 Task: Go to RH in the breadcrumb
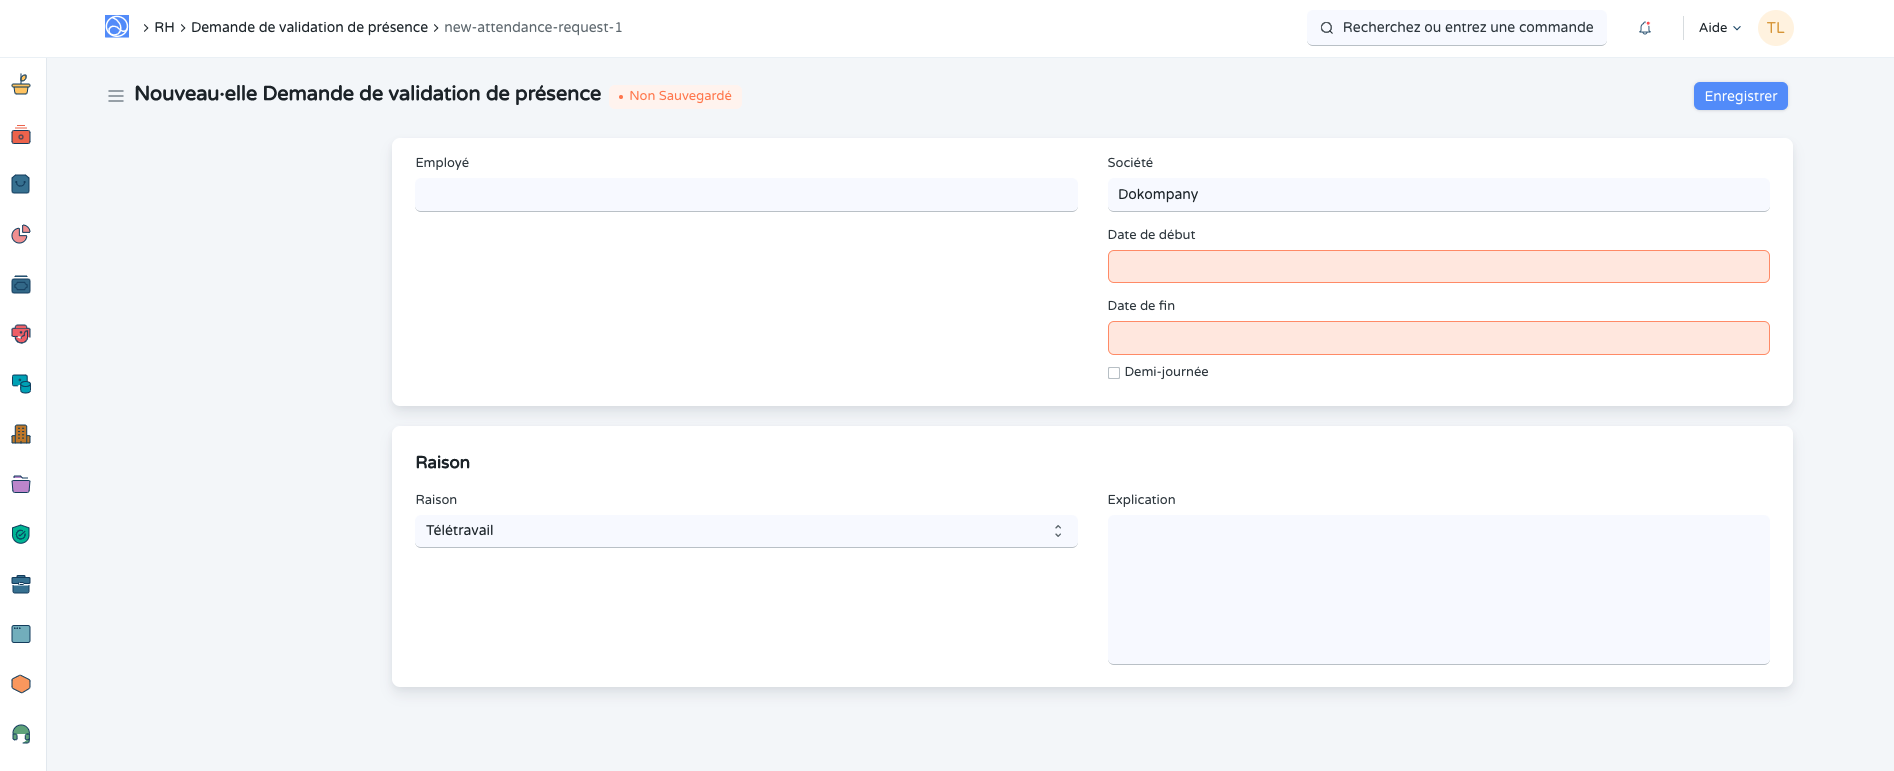click(164, 28)
